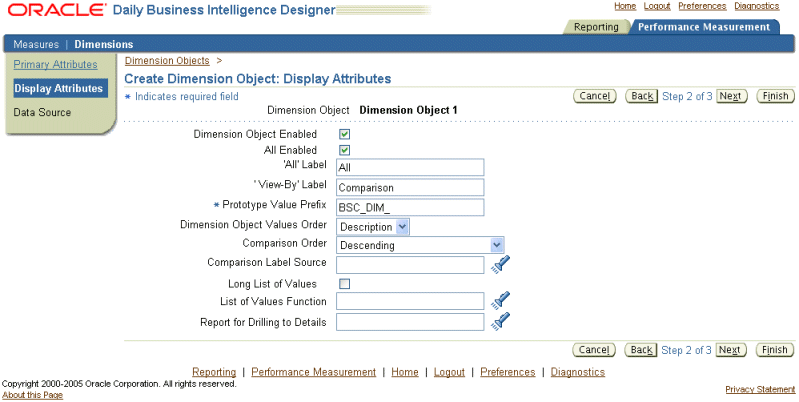Click the footer Performance Measurement link
This screenshot has width=799, height=402.
313,372
